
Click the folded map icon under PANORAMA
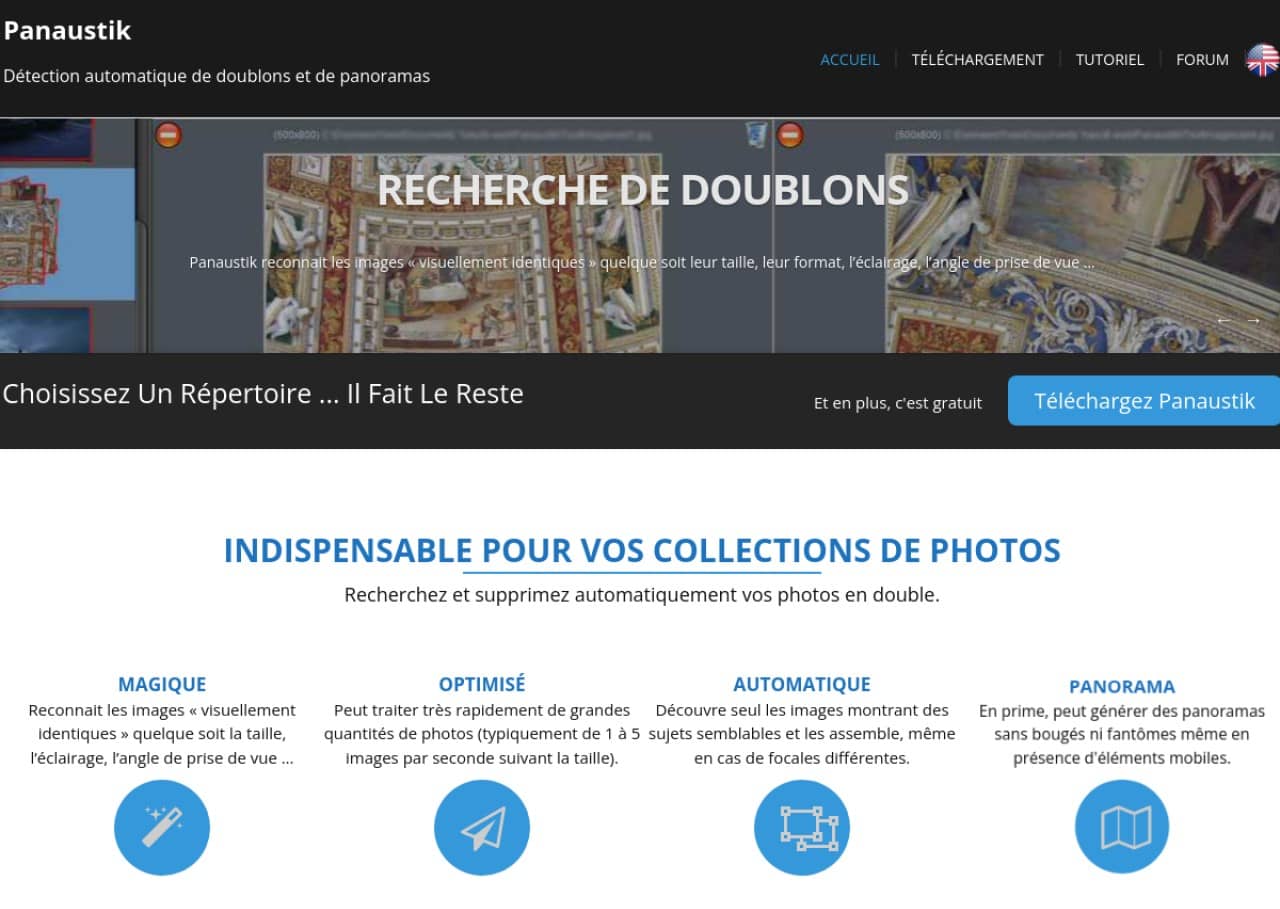[x=1122, y=828]
